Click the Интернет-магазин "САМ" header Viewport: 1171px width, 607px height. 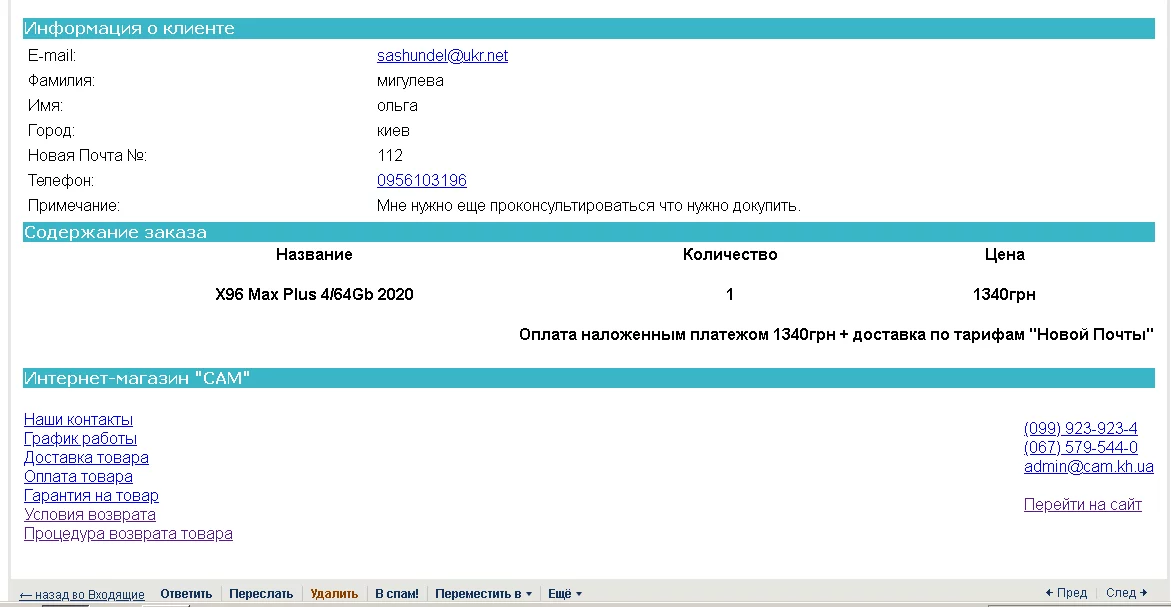[x=588, y=378]
